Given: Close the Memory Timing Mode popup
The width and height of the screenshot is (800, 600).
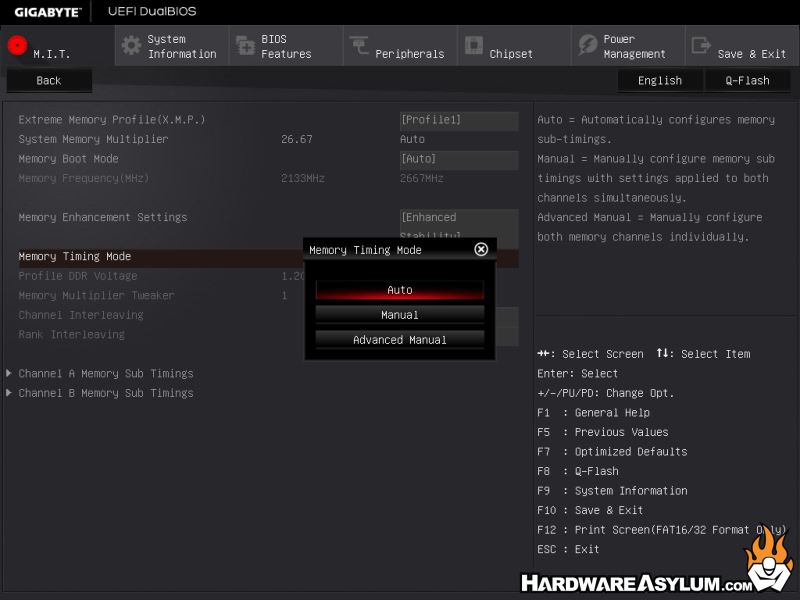Looking at the screenshot, I should pos(481,249).
